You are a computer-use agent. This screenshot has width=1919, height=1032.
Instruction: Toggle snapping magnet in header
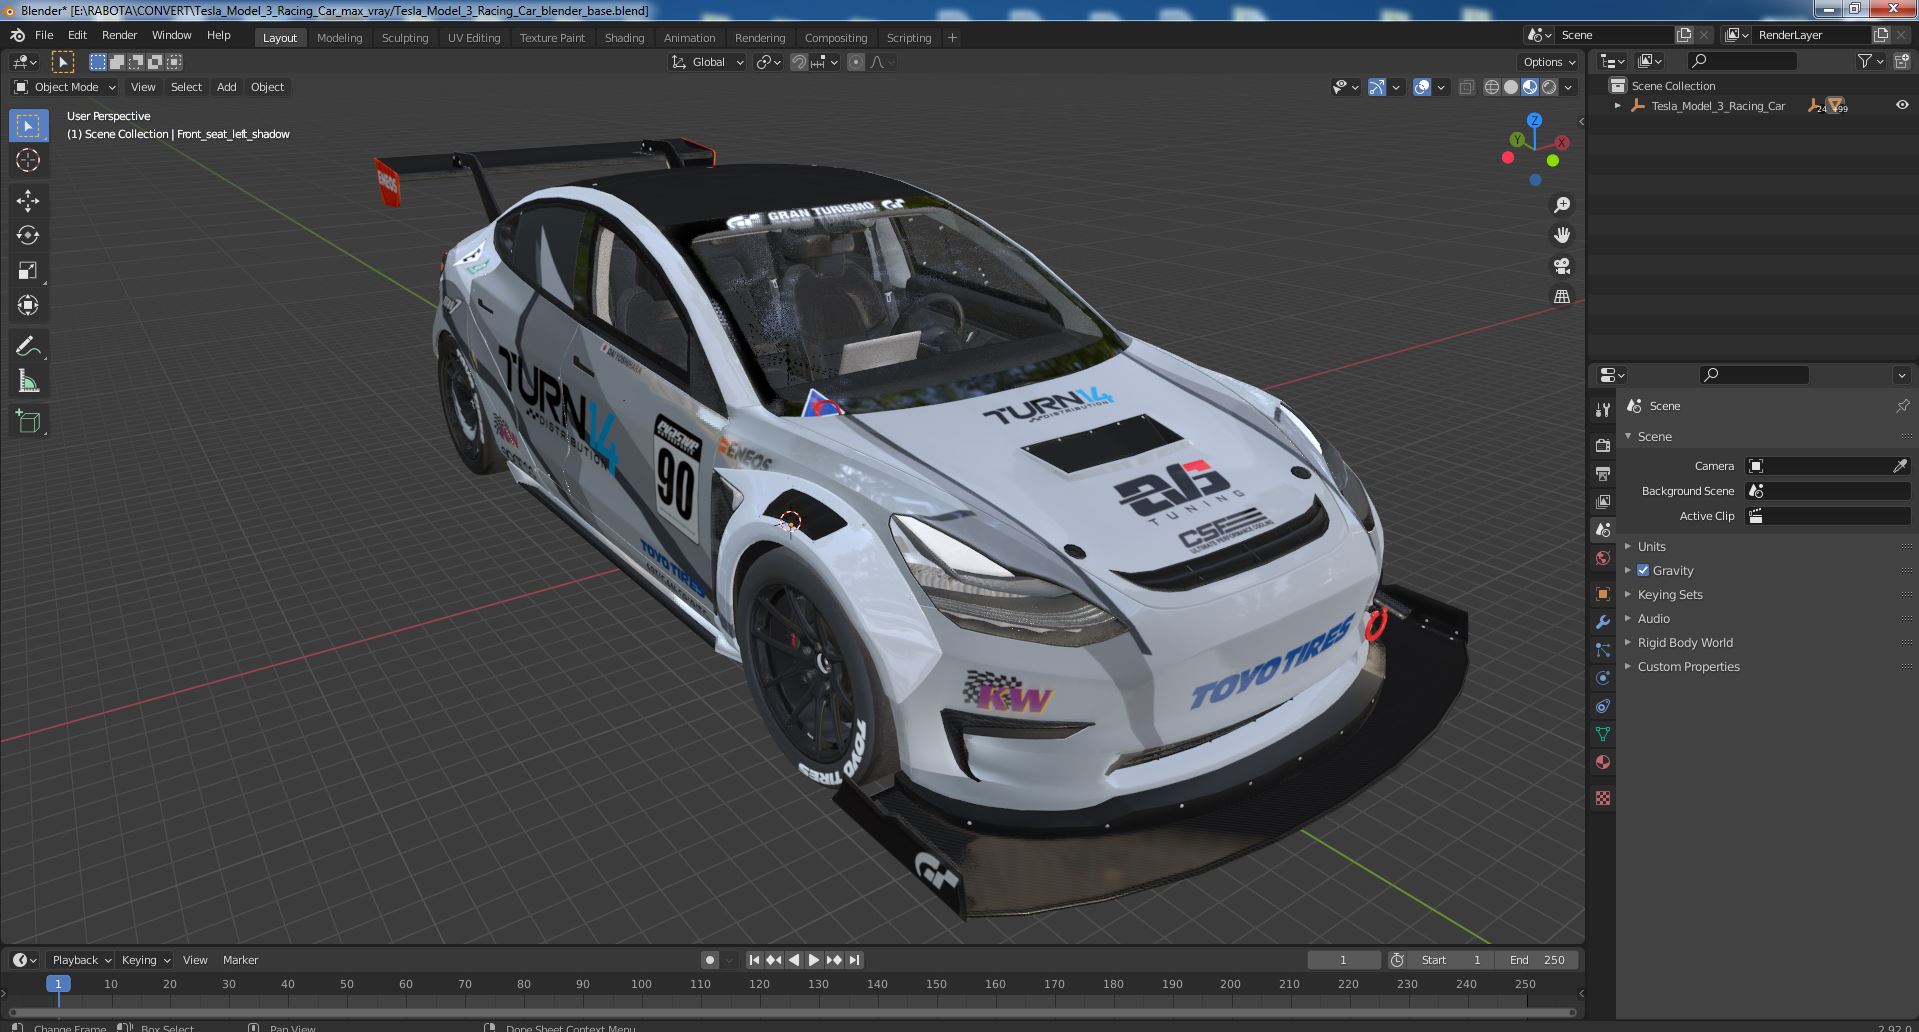click(799, 62)
